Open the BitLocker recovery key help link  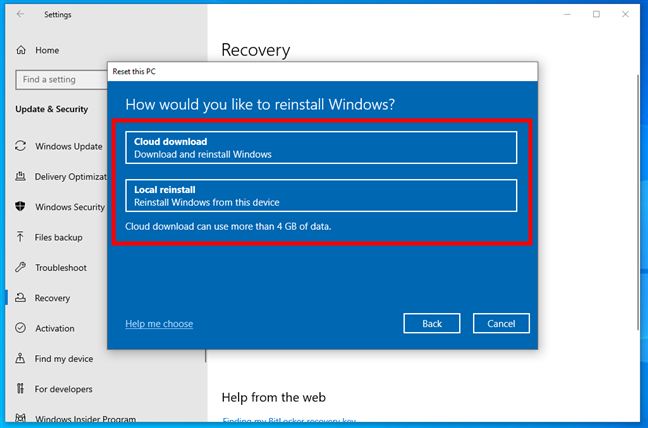tap(289, 421)
